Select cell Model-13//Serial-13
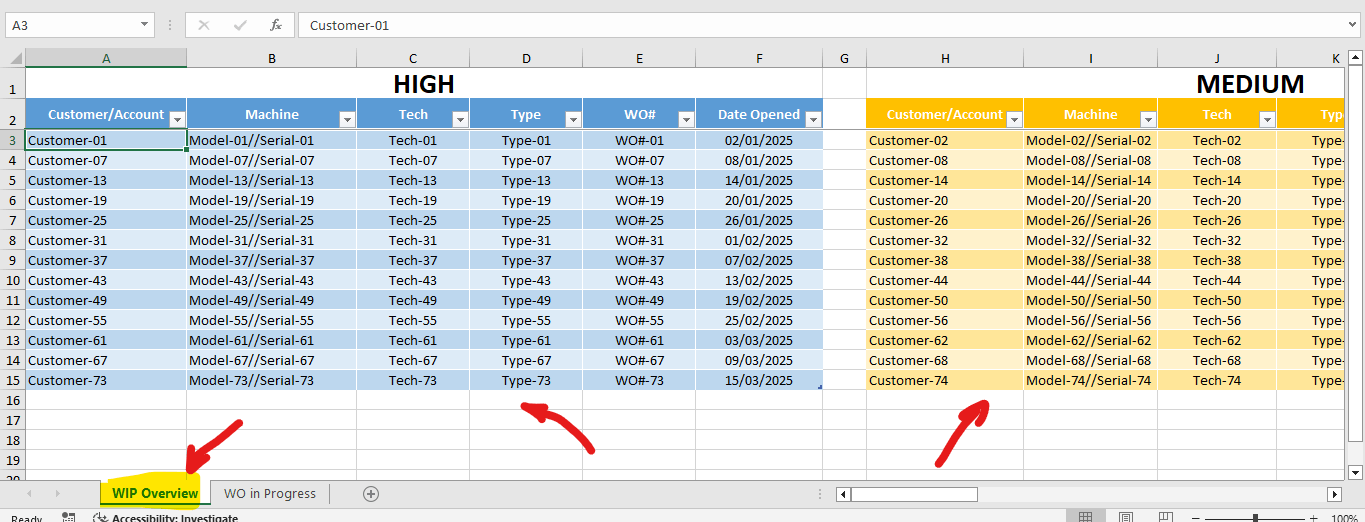 (272, 180)
